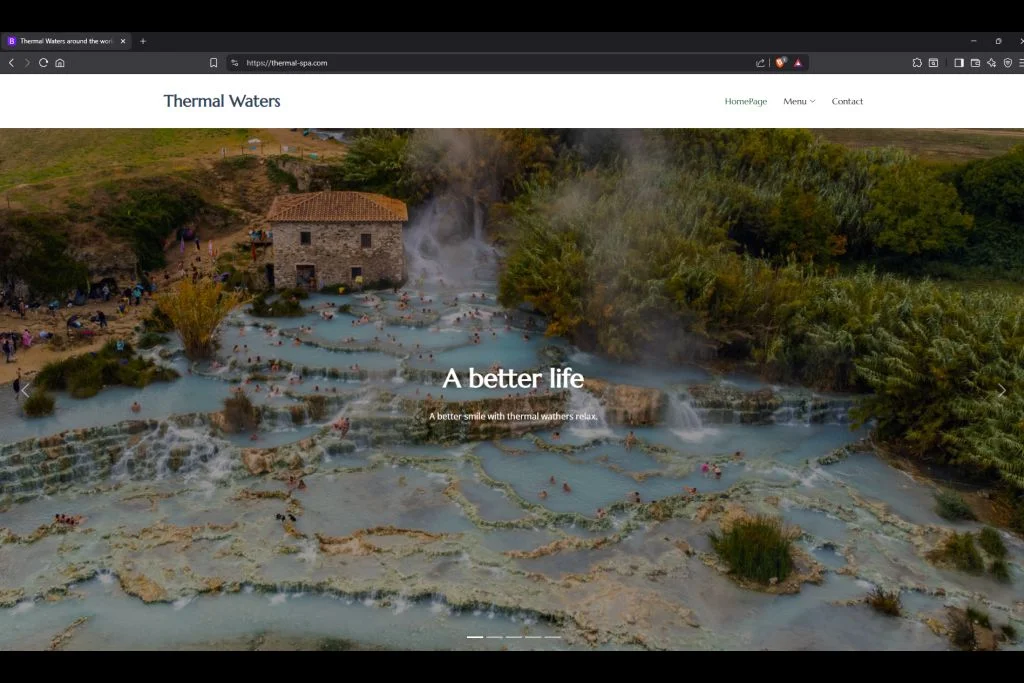1024x683 pixels.
Task: Advance carousel with right arrow
Action: coord(1001,391)
